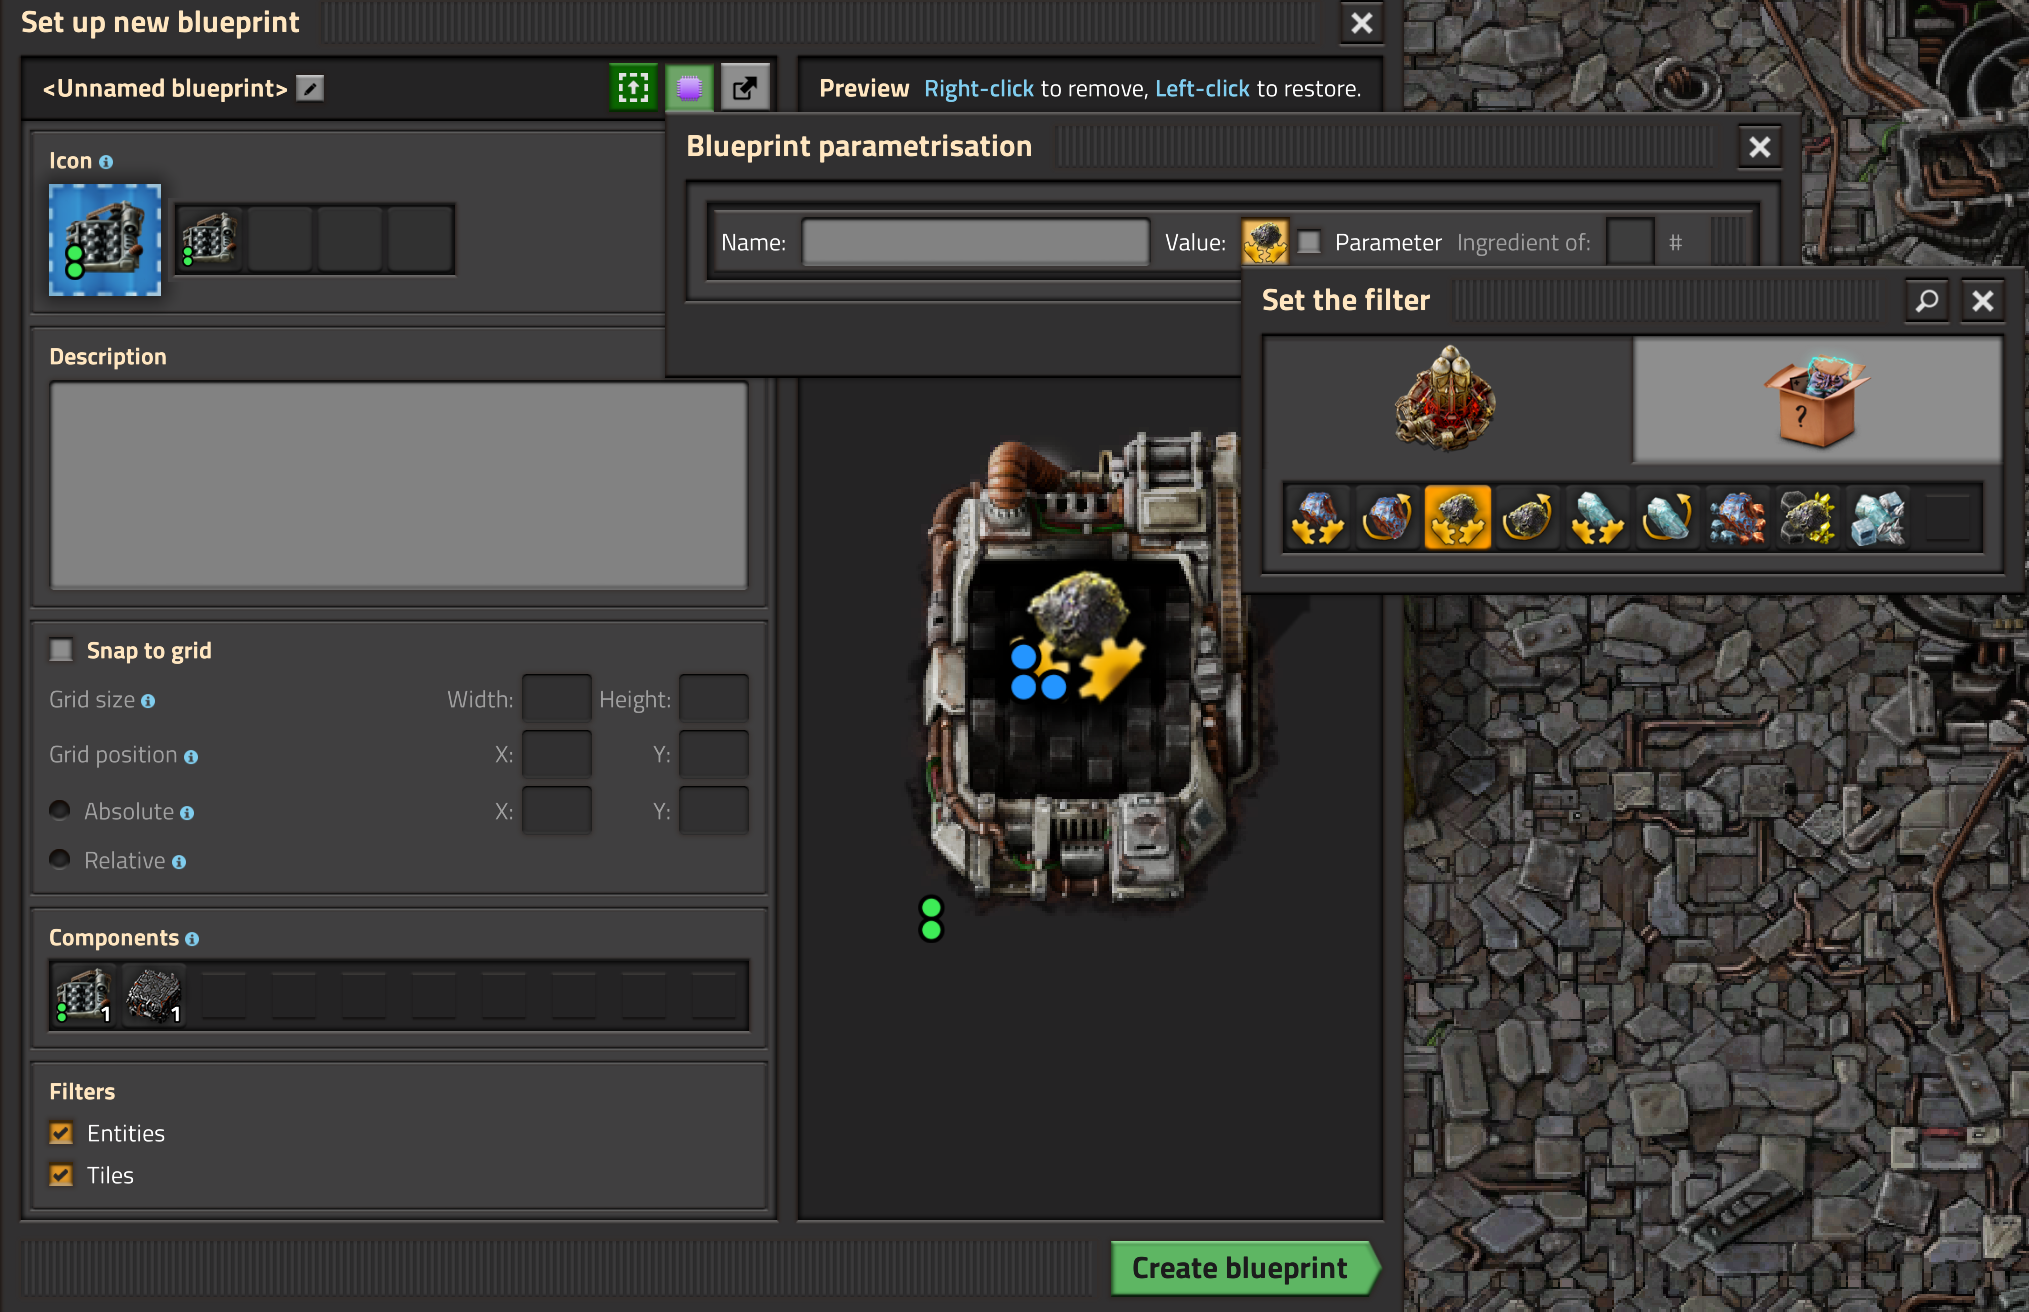Click the Description text area
The width and height of the screenshot is (2029, 1312).
pyautogui.click(x=398, y=485)
